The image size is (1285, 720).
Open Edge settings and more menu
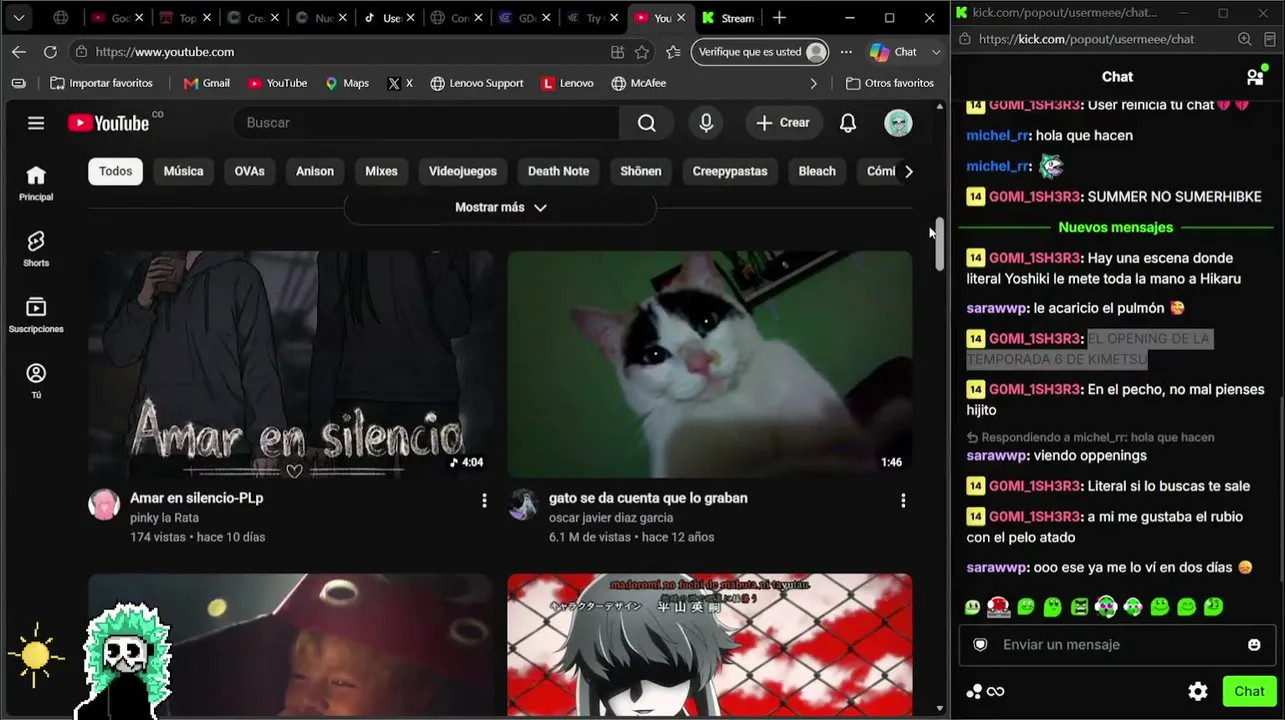(846, 52)
